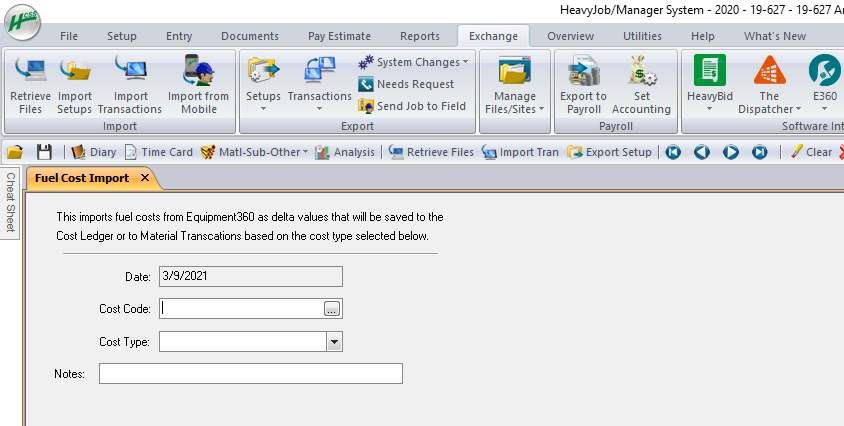Image resolution: width=844 pixels, height=426 pixels.
Task: Expand E360 dropdown arrow
Action: 825,109
